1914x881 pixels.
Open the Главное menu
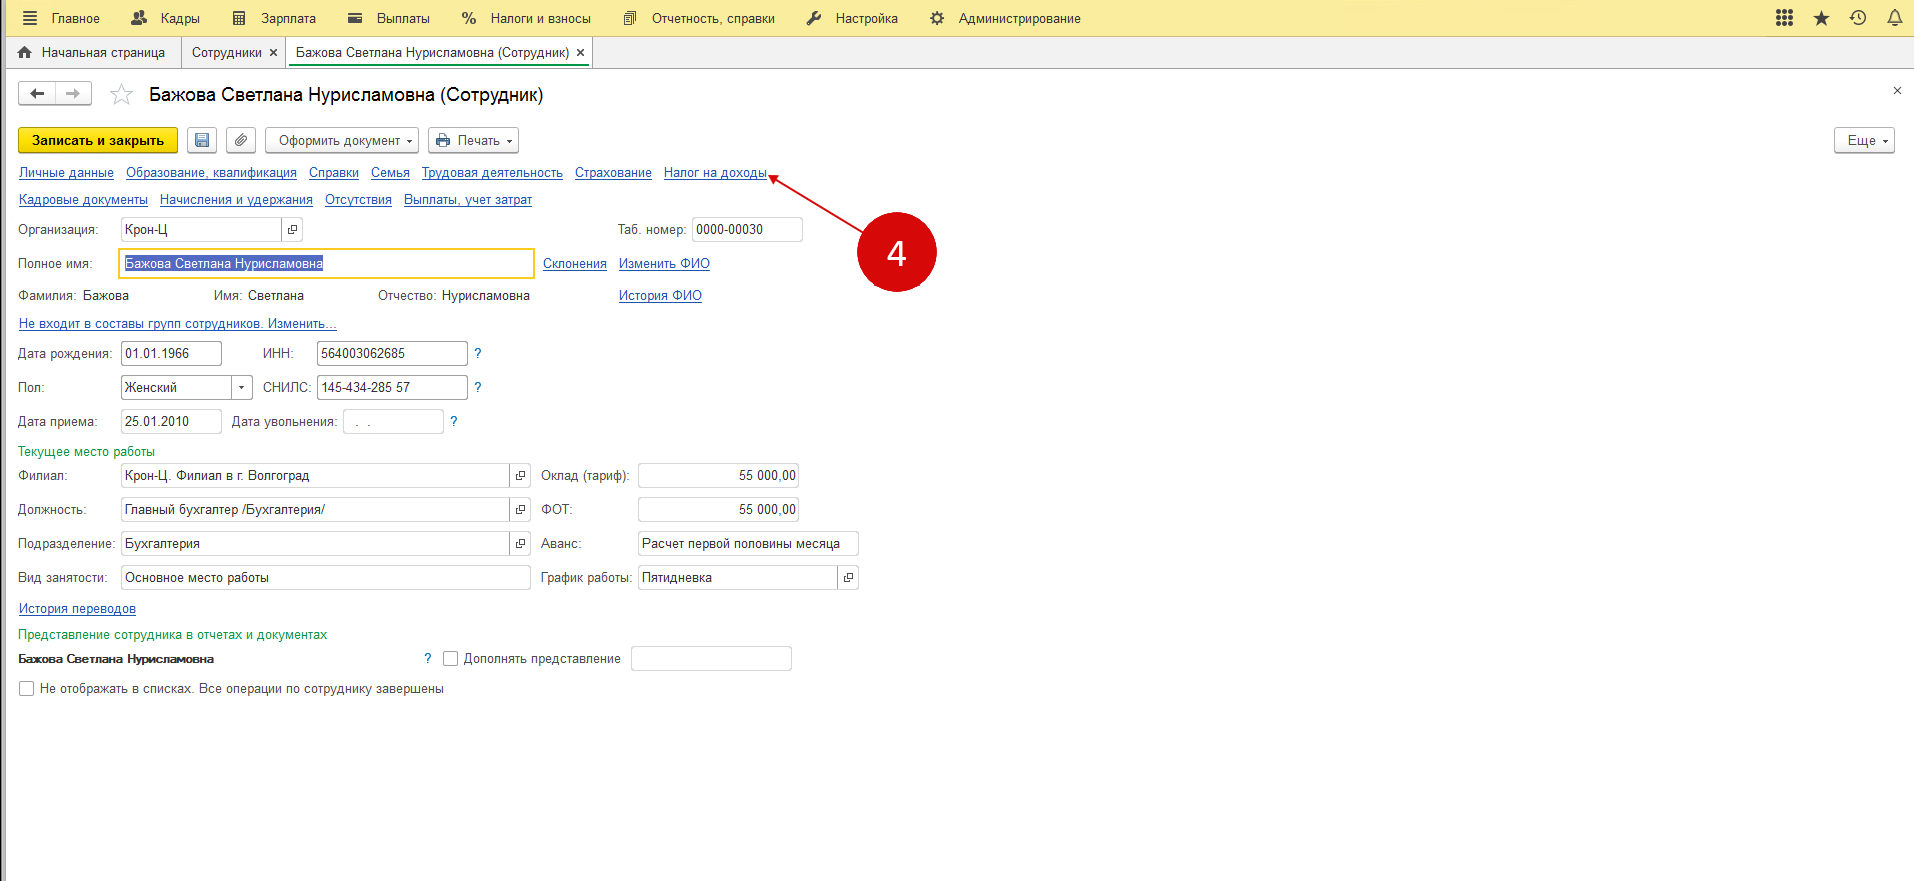[x=76, y=18]
